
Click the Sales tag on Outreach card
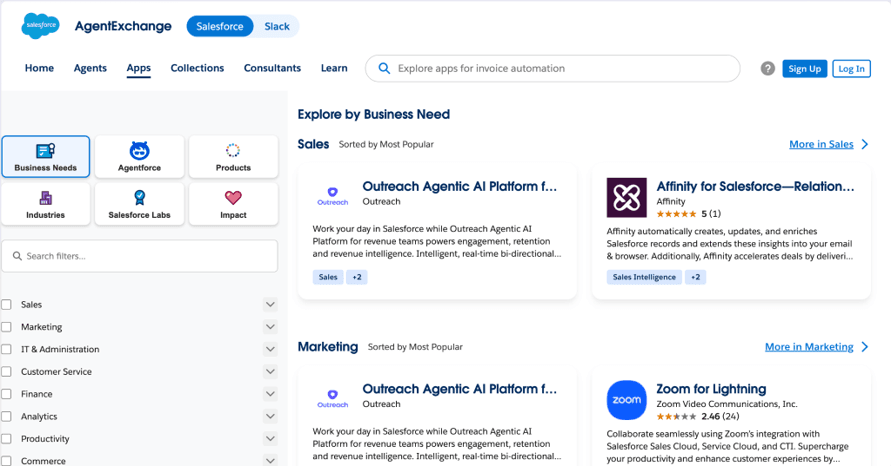point(328,277)
